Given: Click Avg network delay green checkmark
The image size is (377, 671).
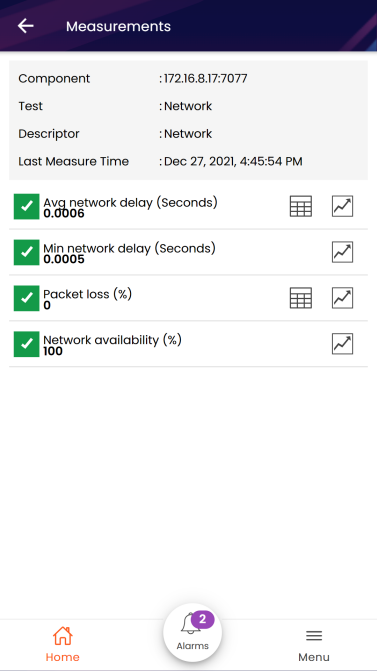Looking at the screenshot, I should pos(27,207).
